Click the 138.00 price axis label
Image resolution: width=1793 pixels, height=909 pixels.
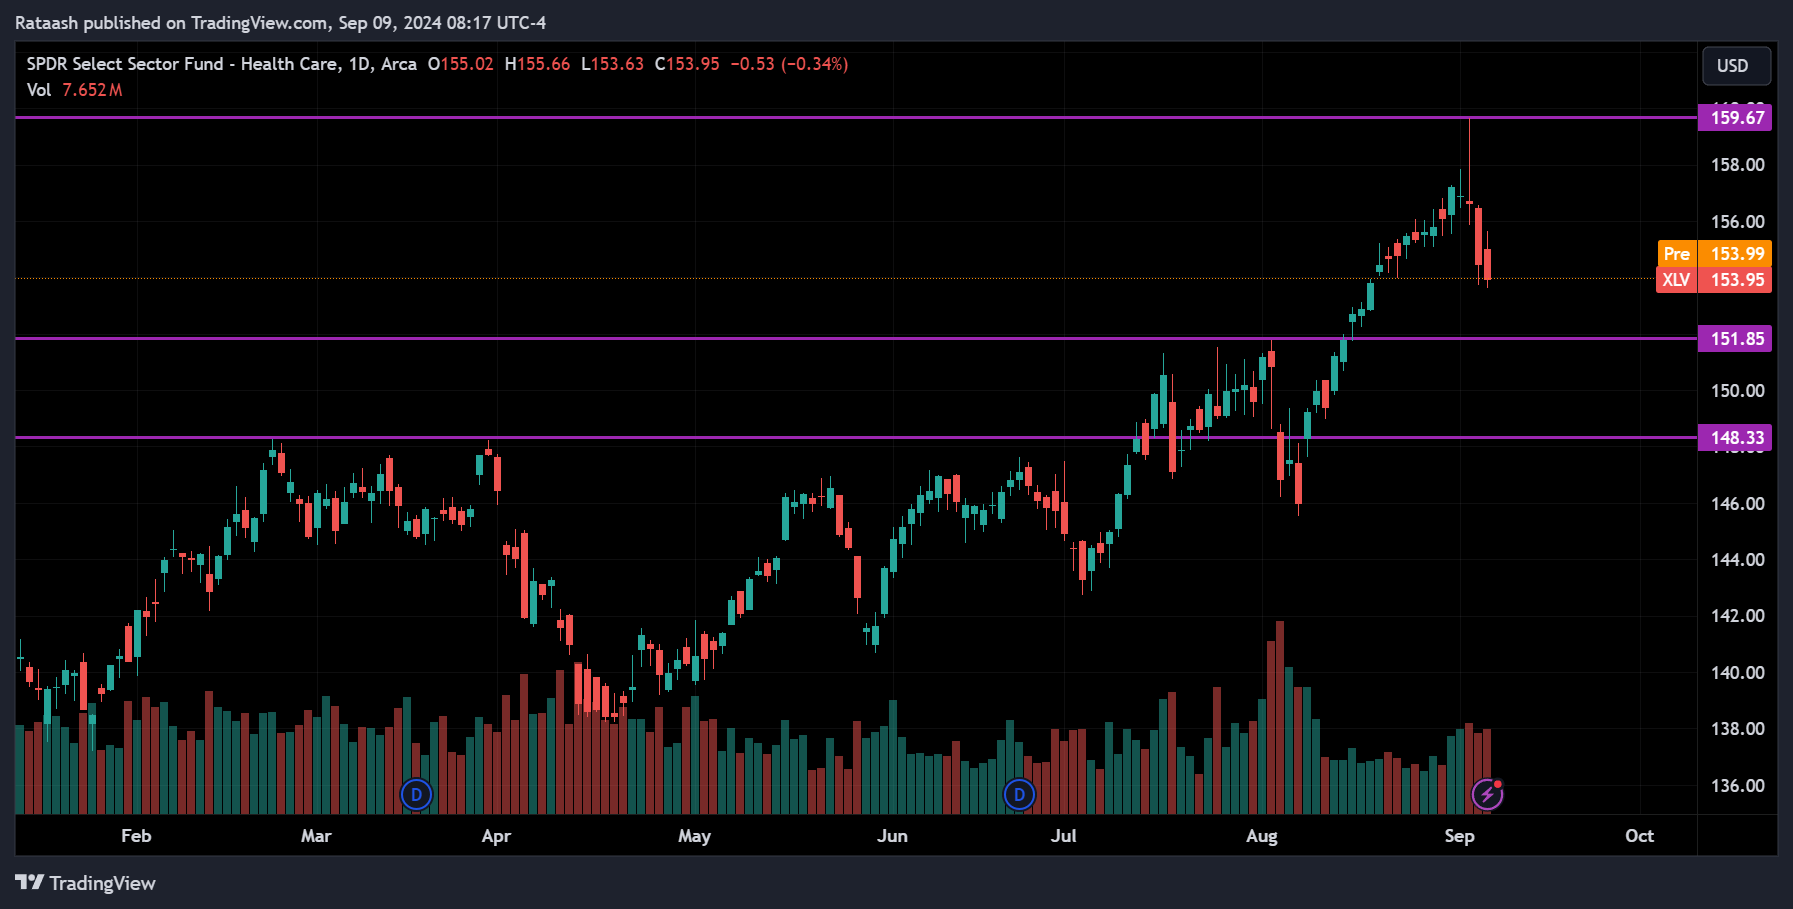tap(1737, 729)
